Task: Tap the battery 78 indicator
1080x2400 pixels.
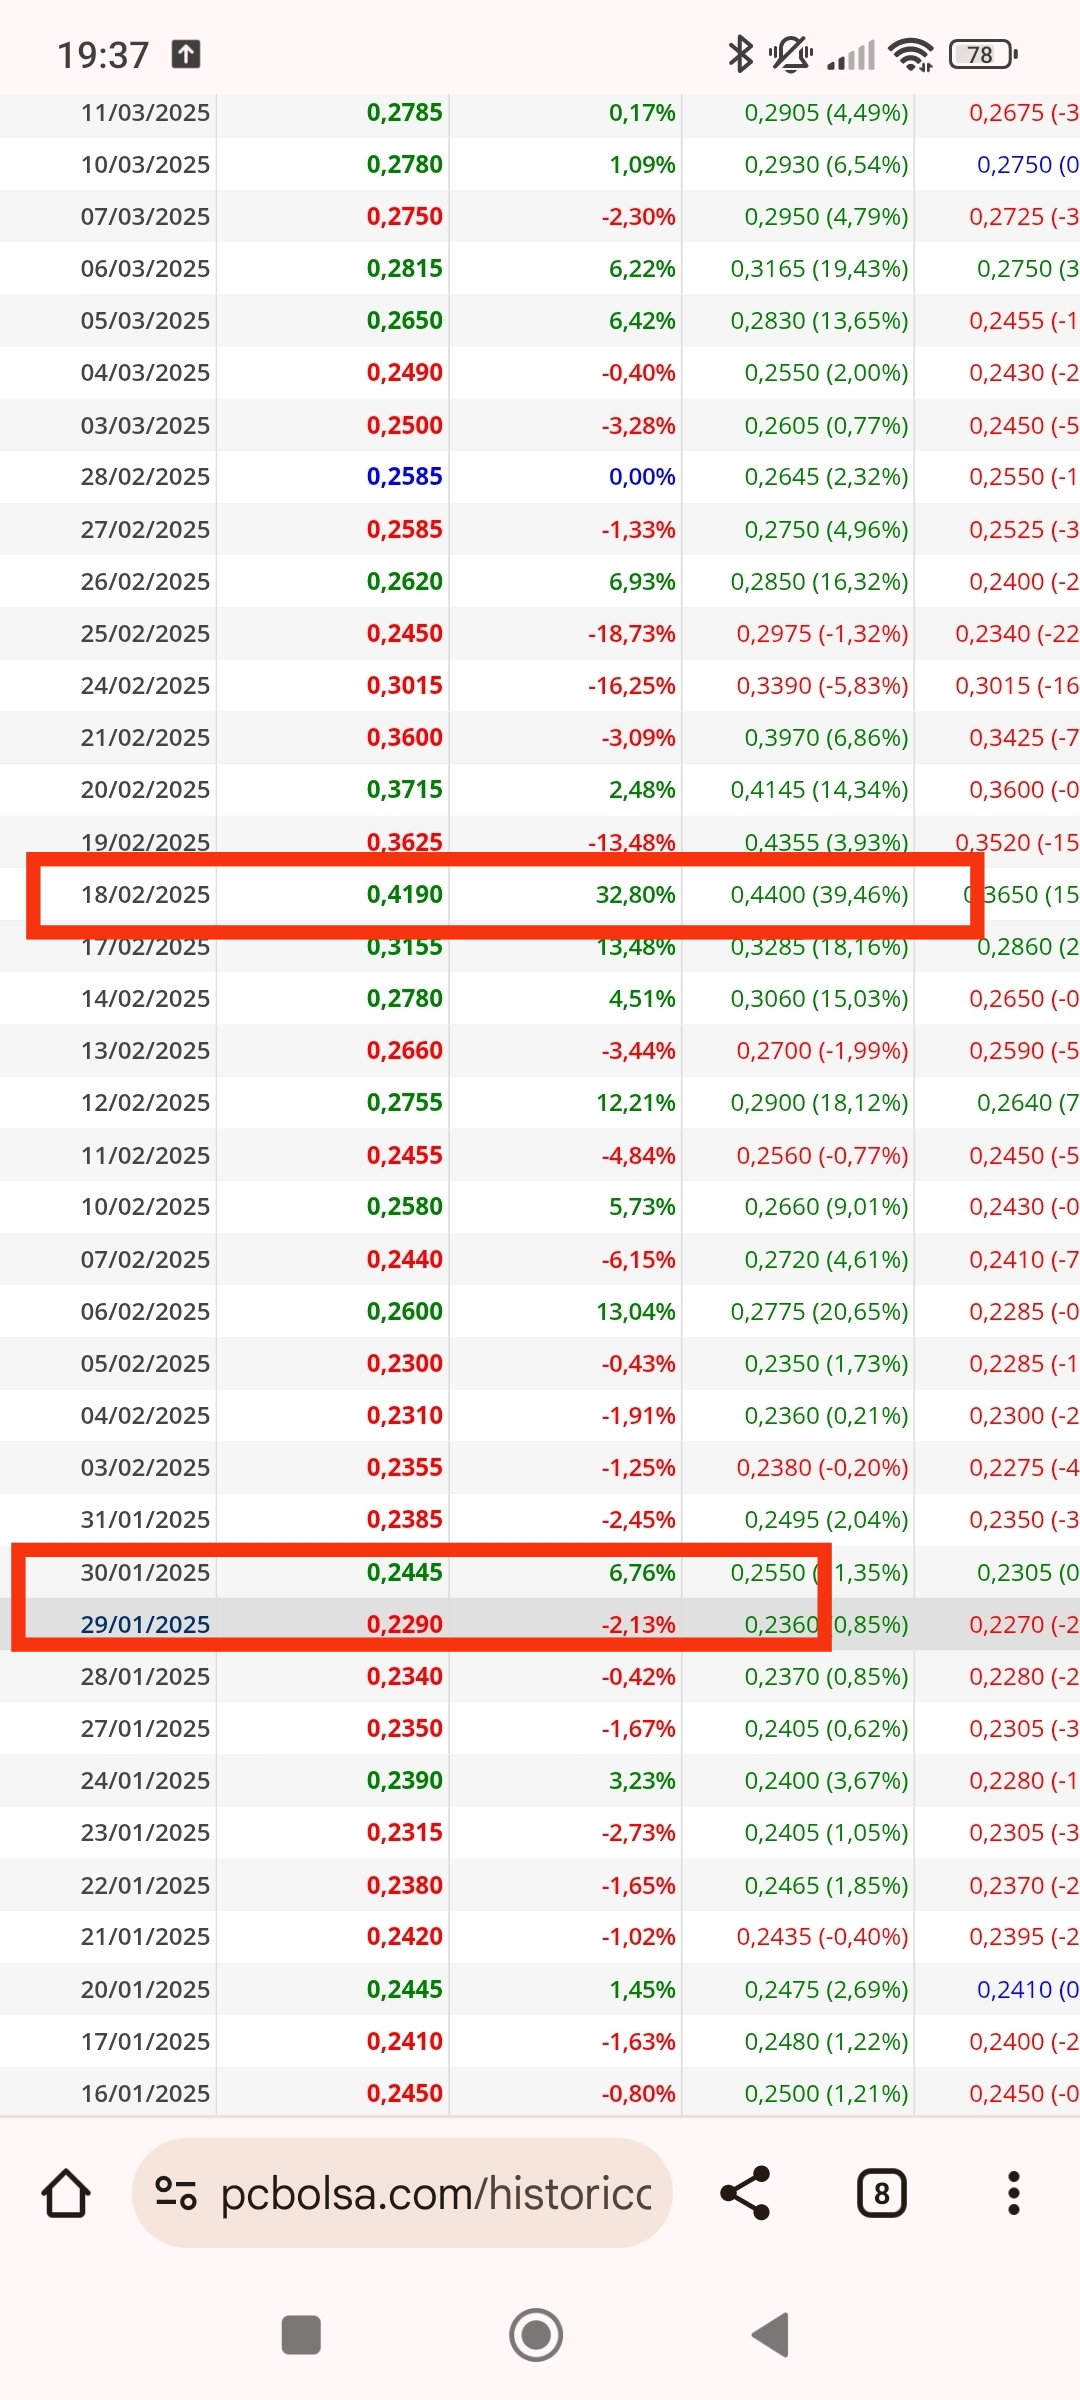Action: 983,54
